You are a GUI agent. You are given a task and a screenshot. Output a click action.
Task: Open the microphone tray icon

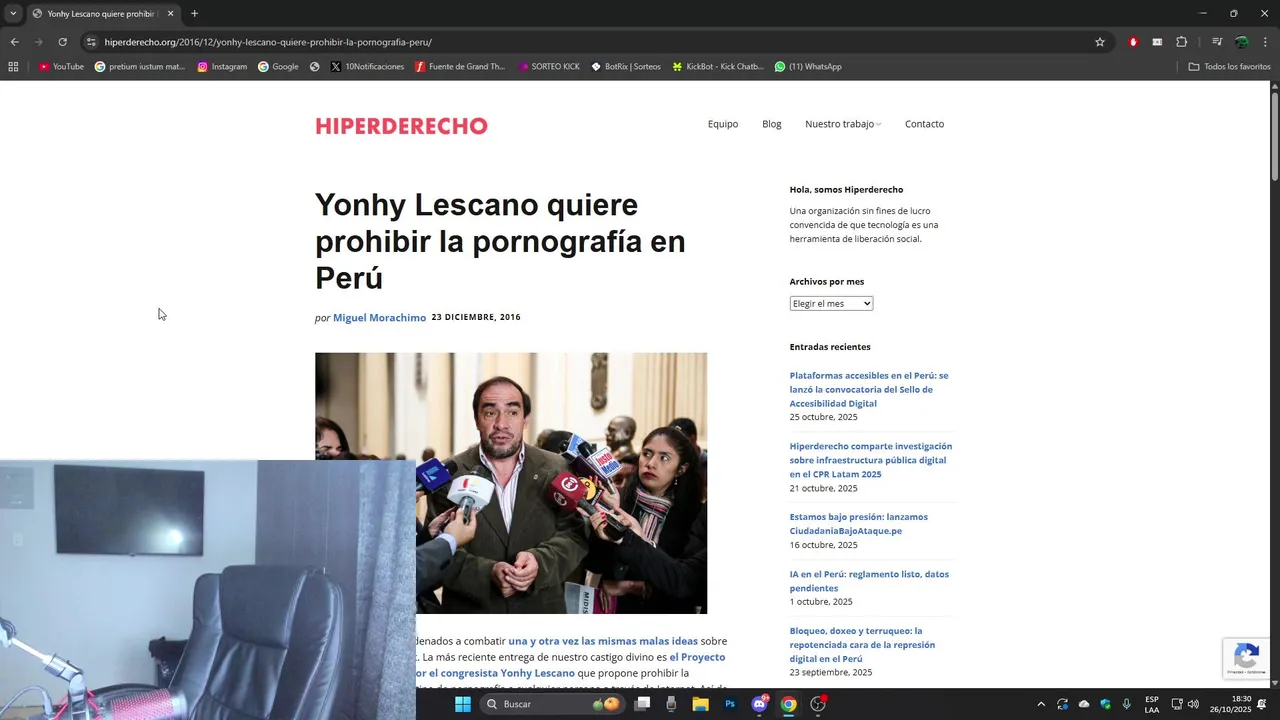click(1127, 704)
